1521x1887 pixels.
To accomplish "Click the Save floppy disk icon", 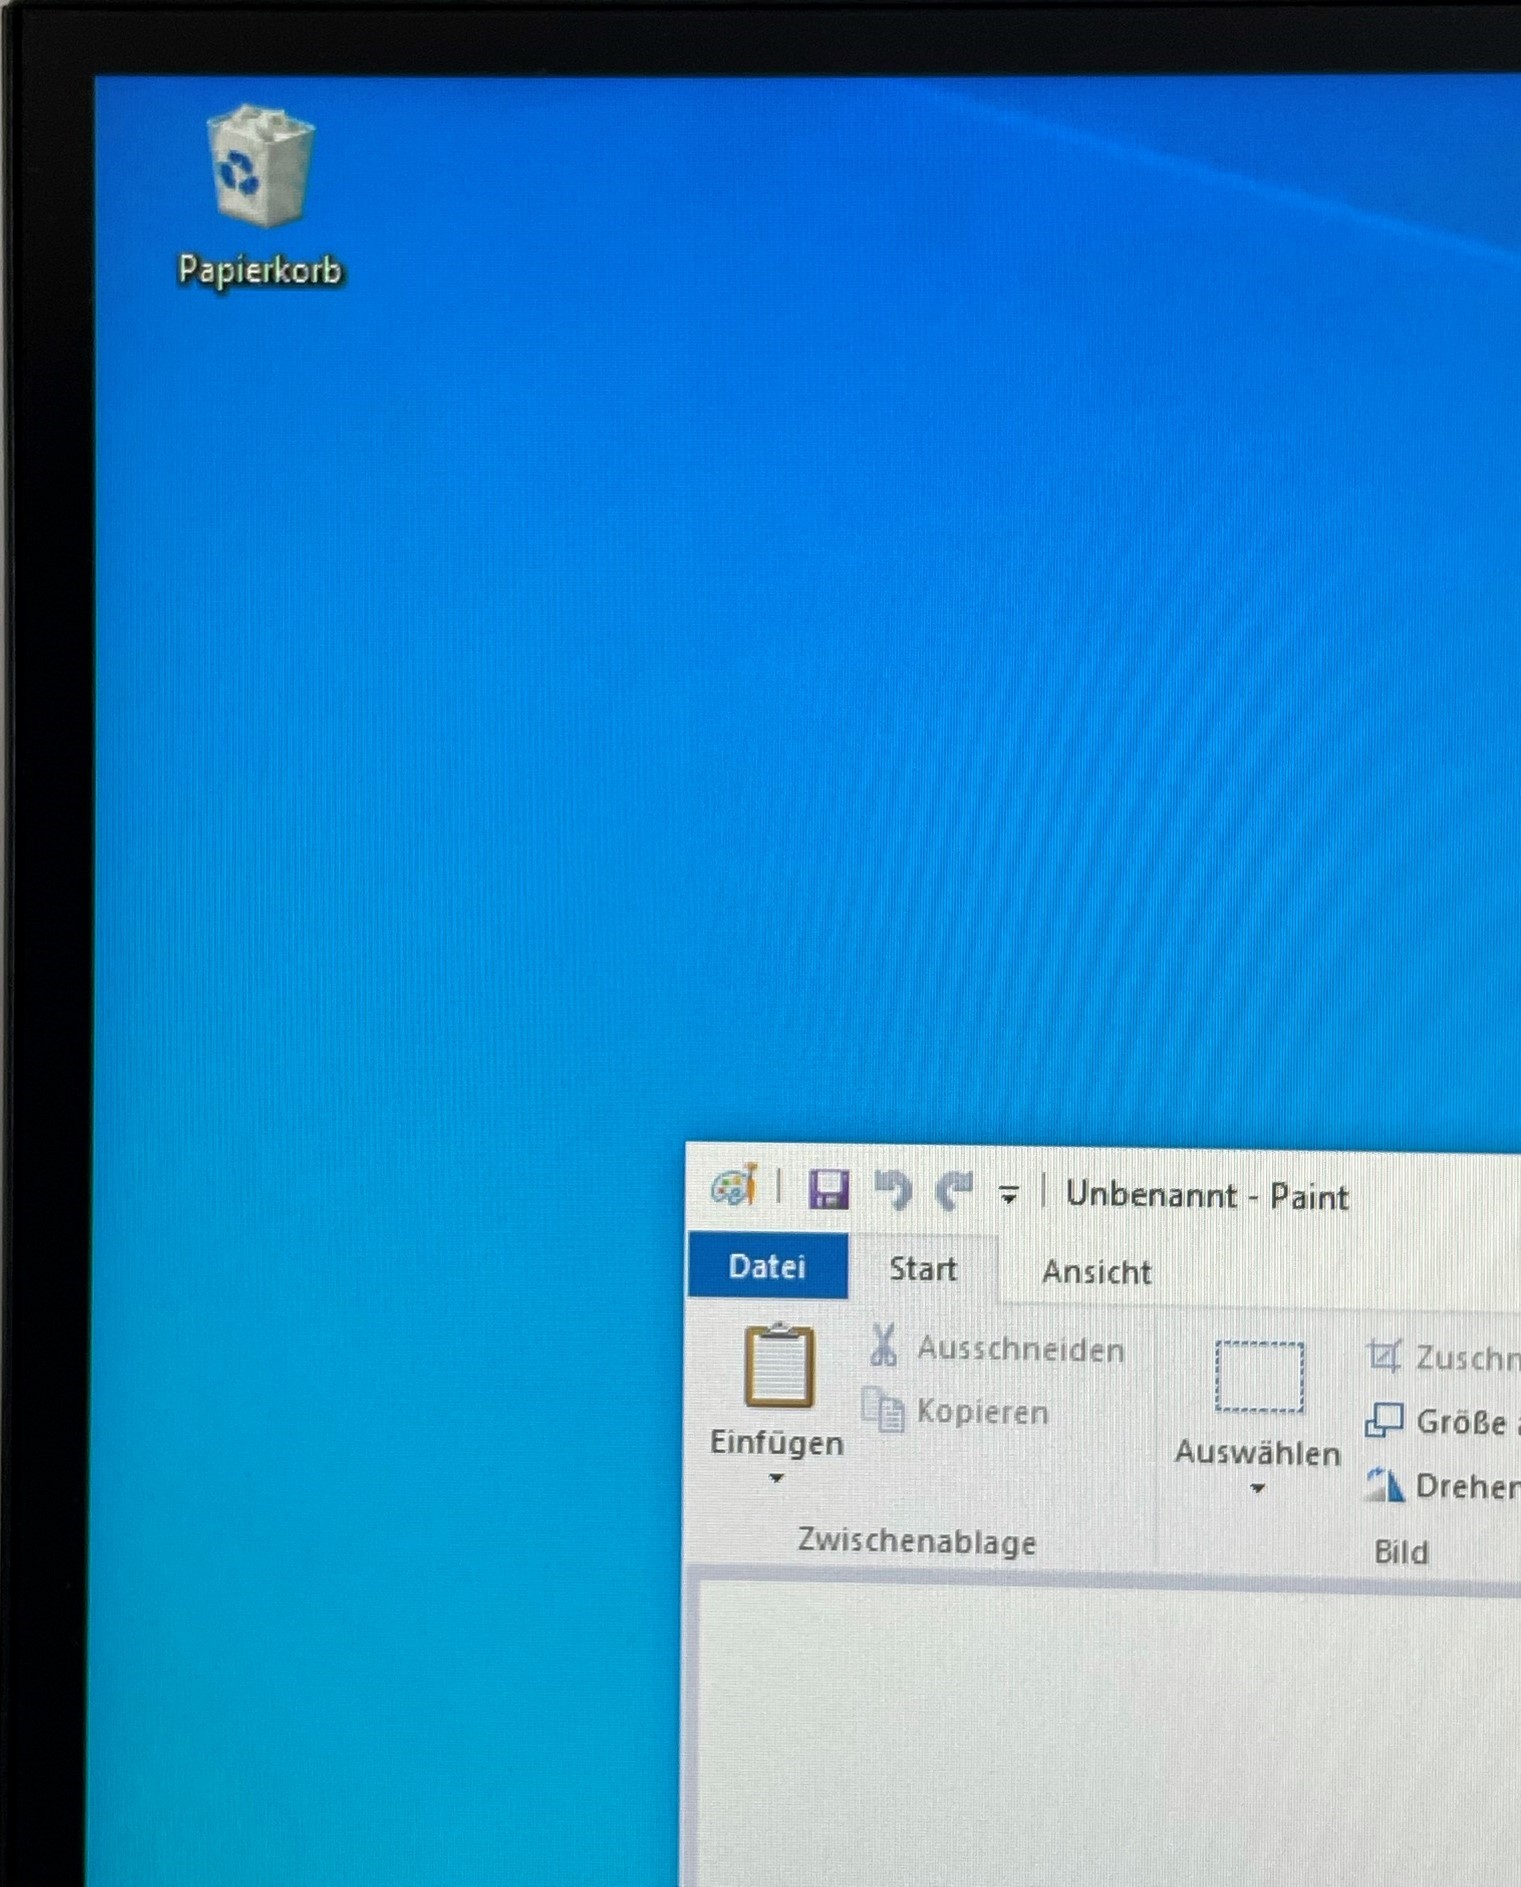I will click(829, 1190).
